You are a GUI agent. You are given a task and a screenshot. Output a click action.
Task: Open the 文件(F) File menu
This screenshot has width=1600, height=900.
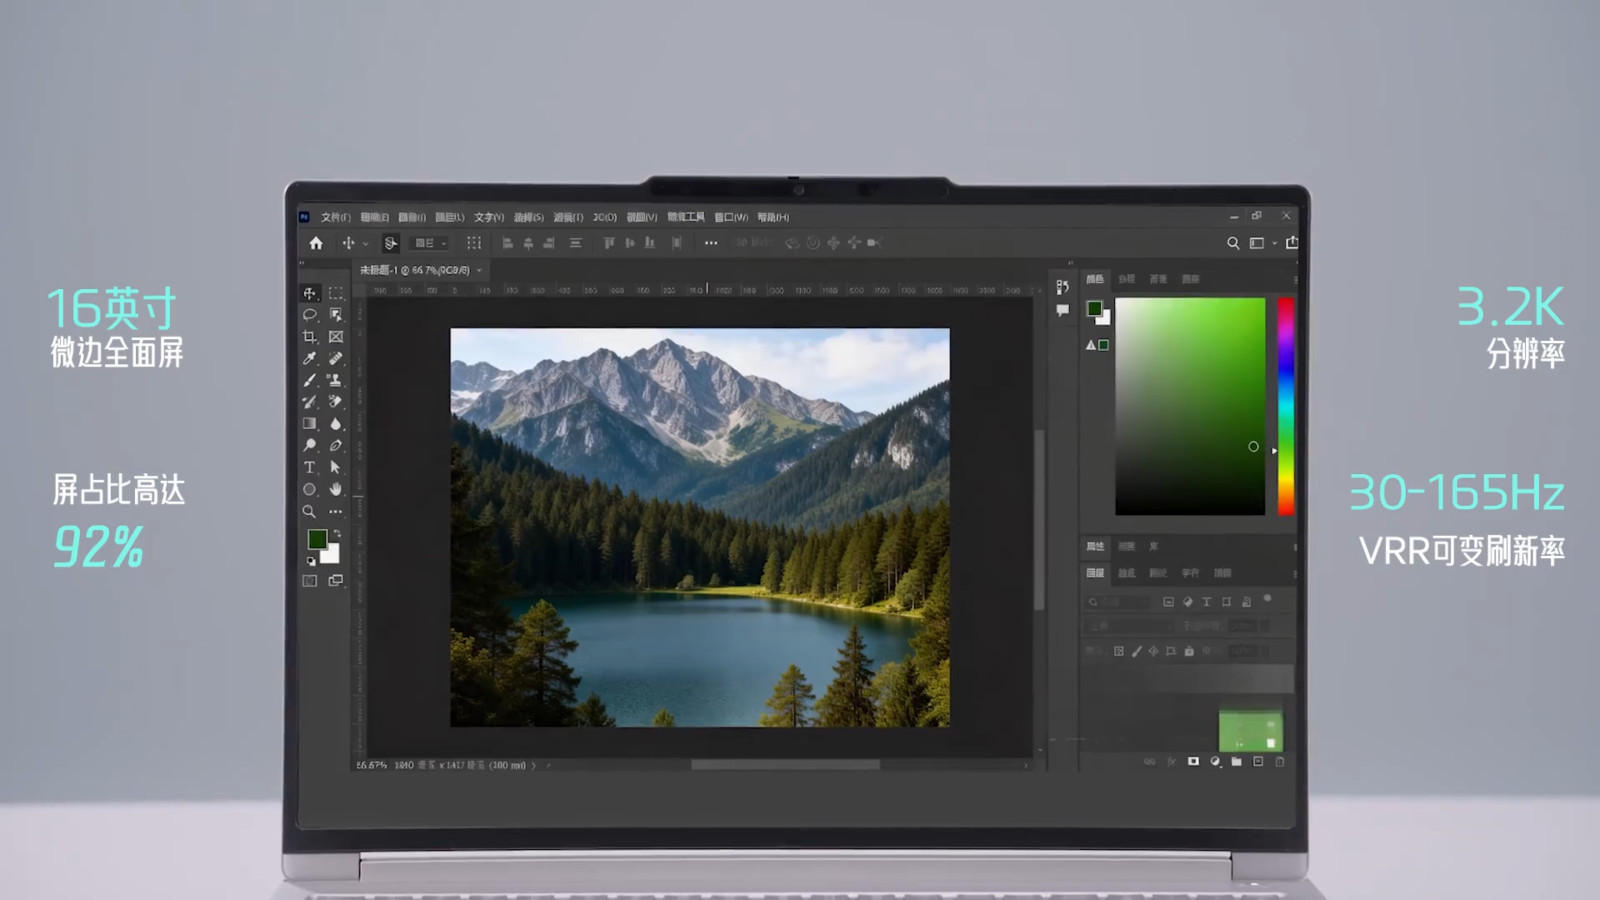point(335,217)
